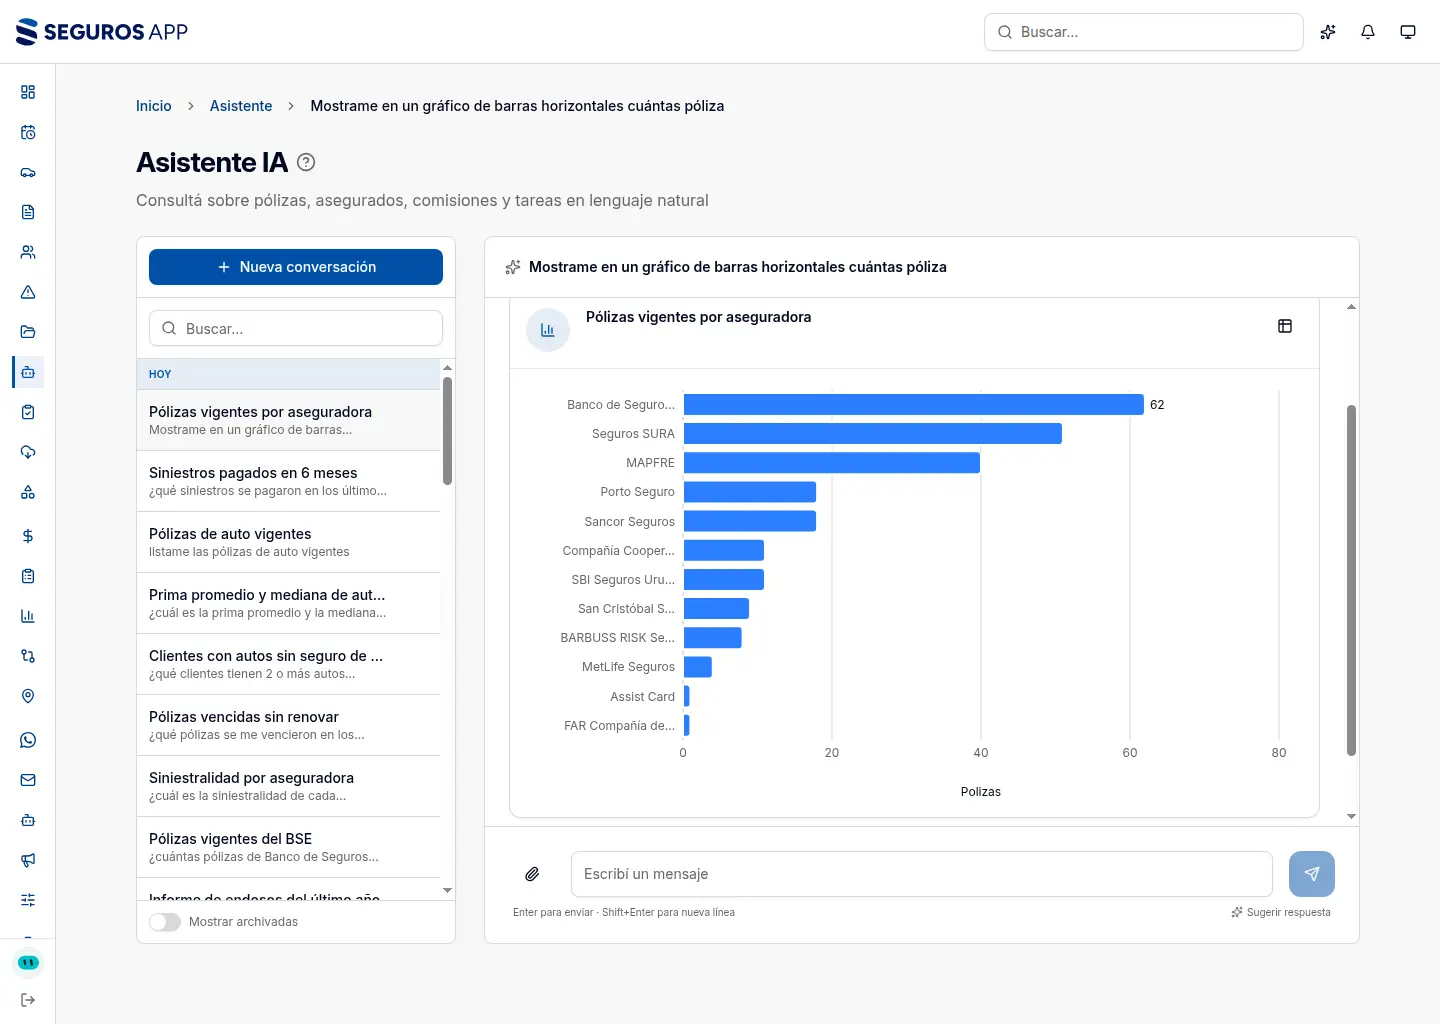The image size is (1440, 1024).
Task: Open the Pólizas vencidas sin renovar conversation
Action: [x=289, y=725]
